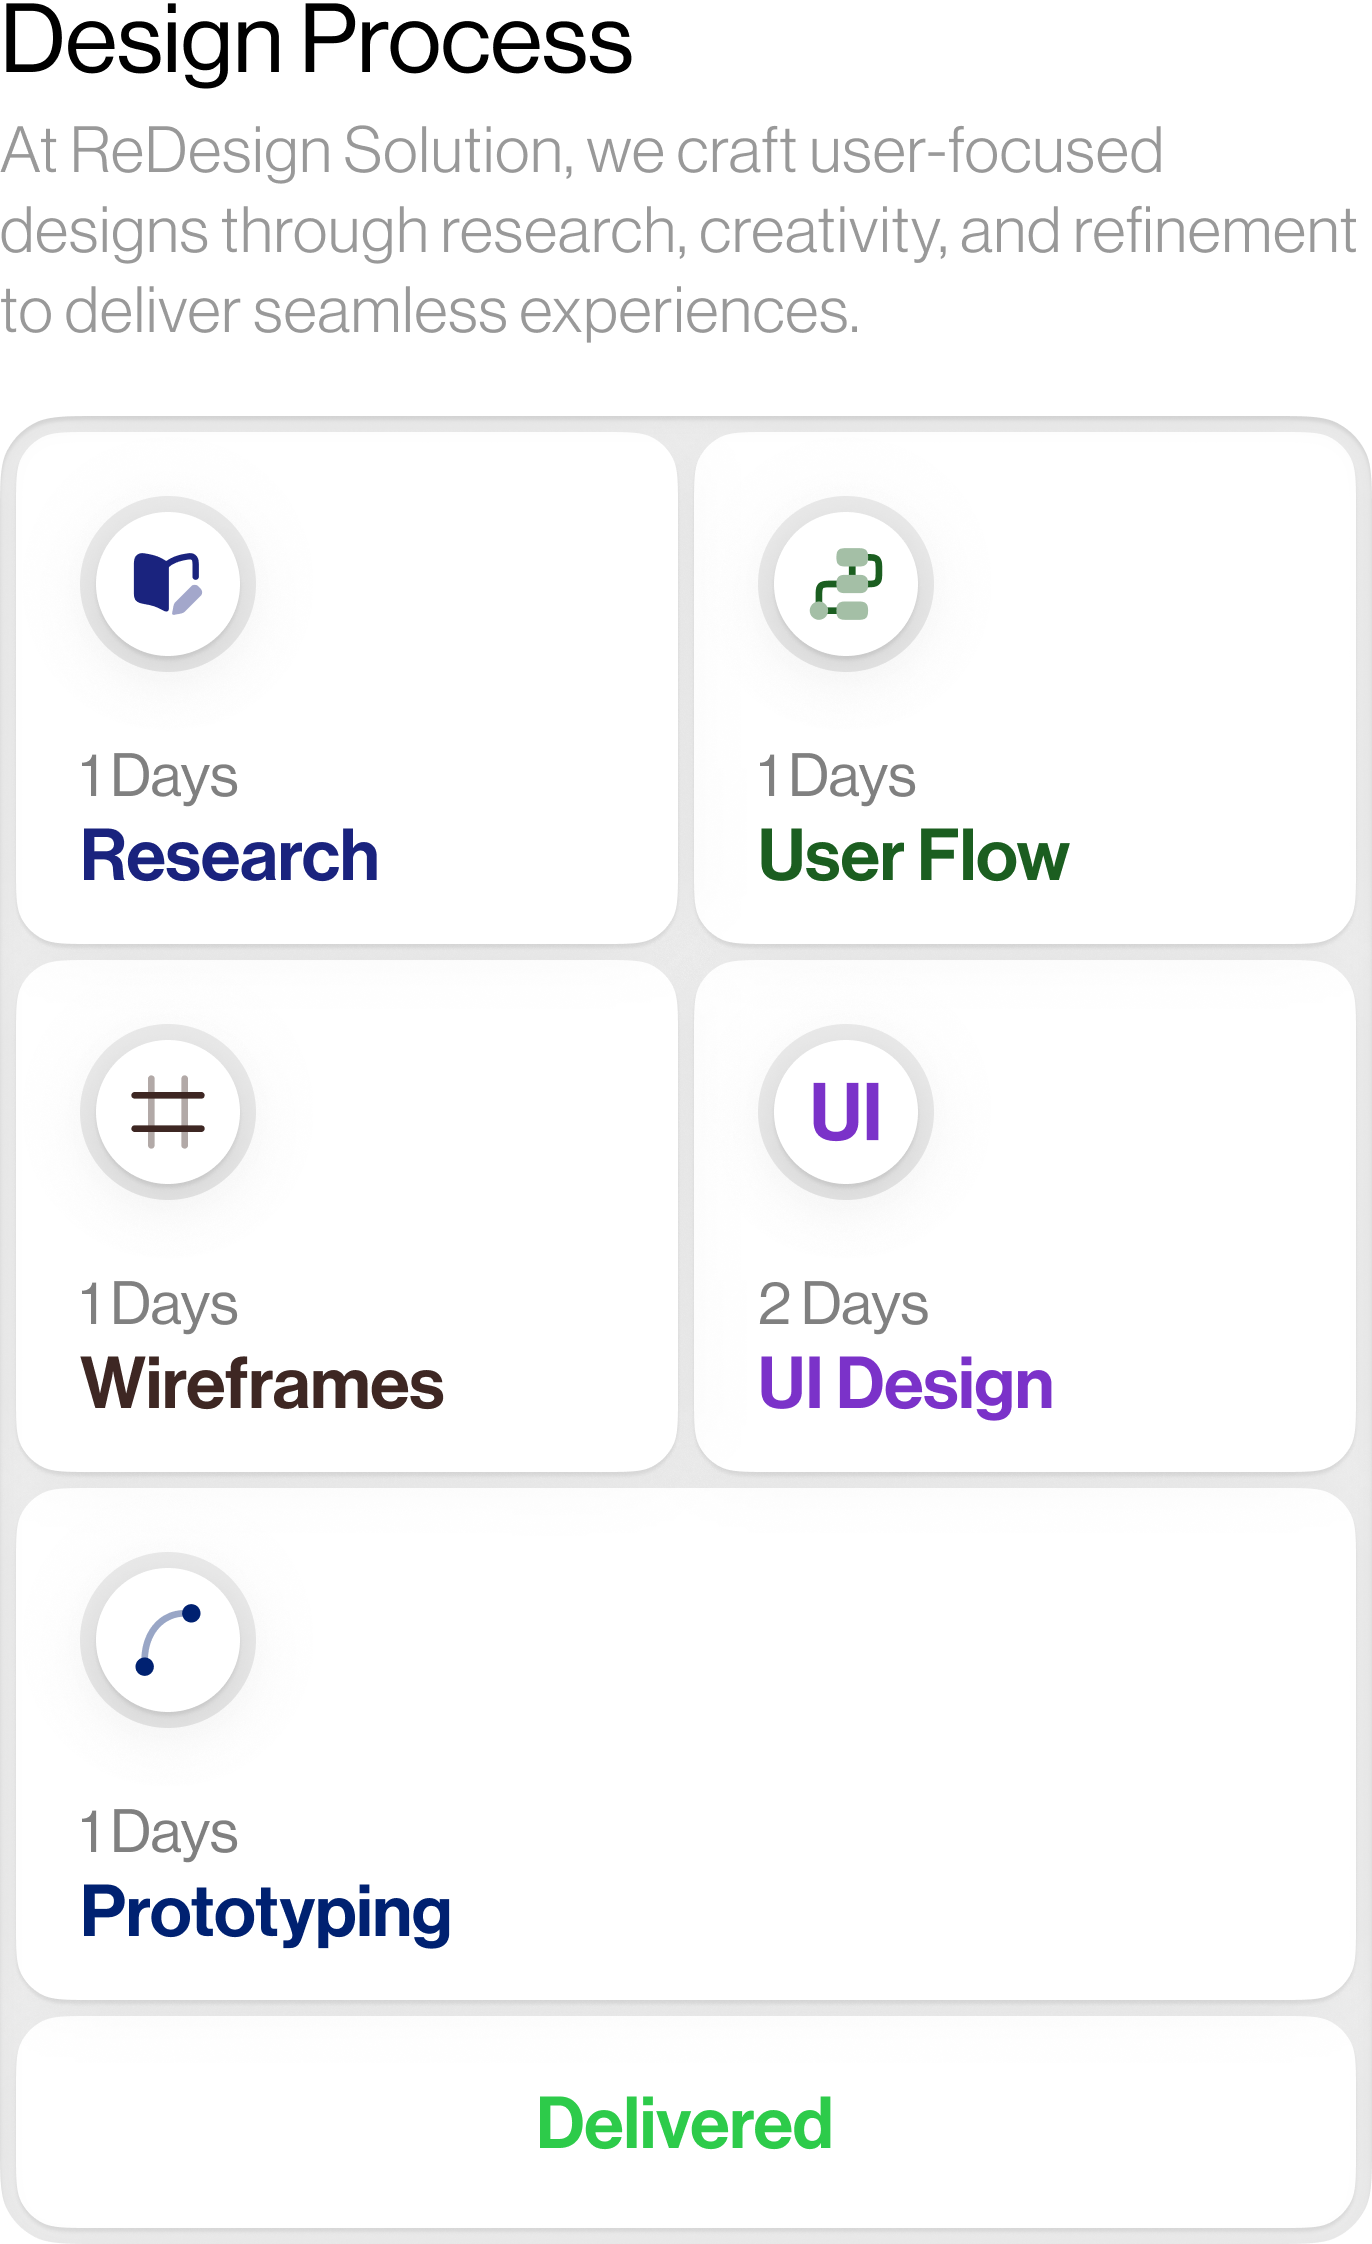The width and height of the screenshot is (1372, 2244).
Task: Open the Research heading text
Action: (230, 856)
